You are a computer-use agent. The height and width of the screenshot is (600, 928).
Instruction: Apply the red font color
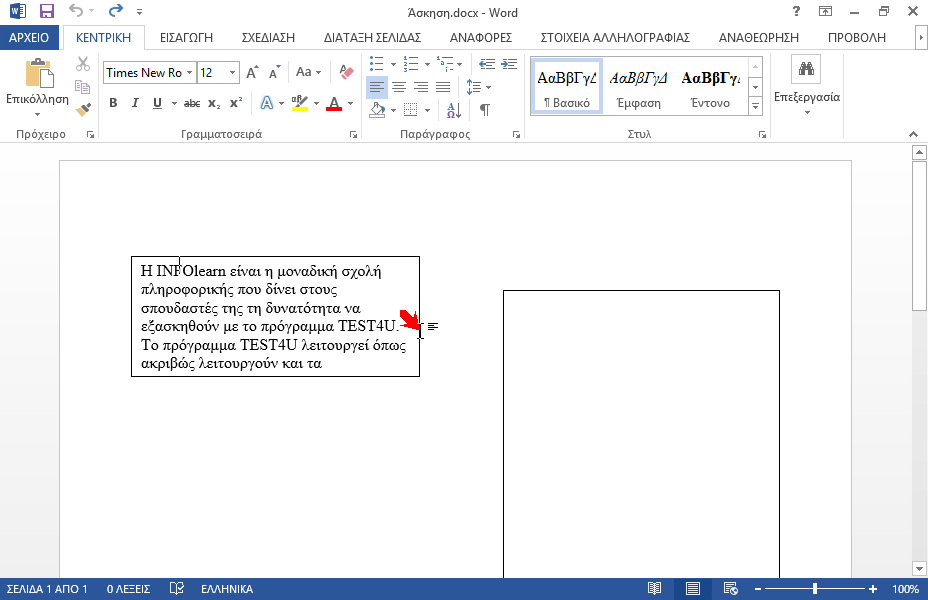click(334, 104)
